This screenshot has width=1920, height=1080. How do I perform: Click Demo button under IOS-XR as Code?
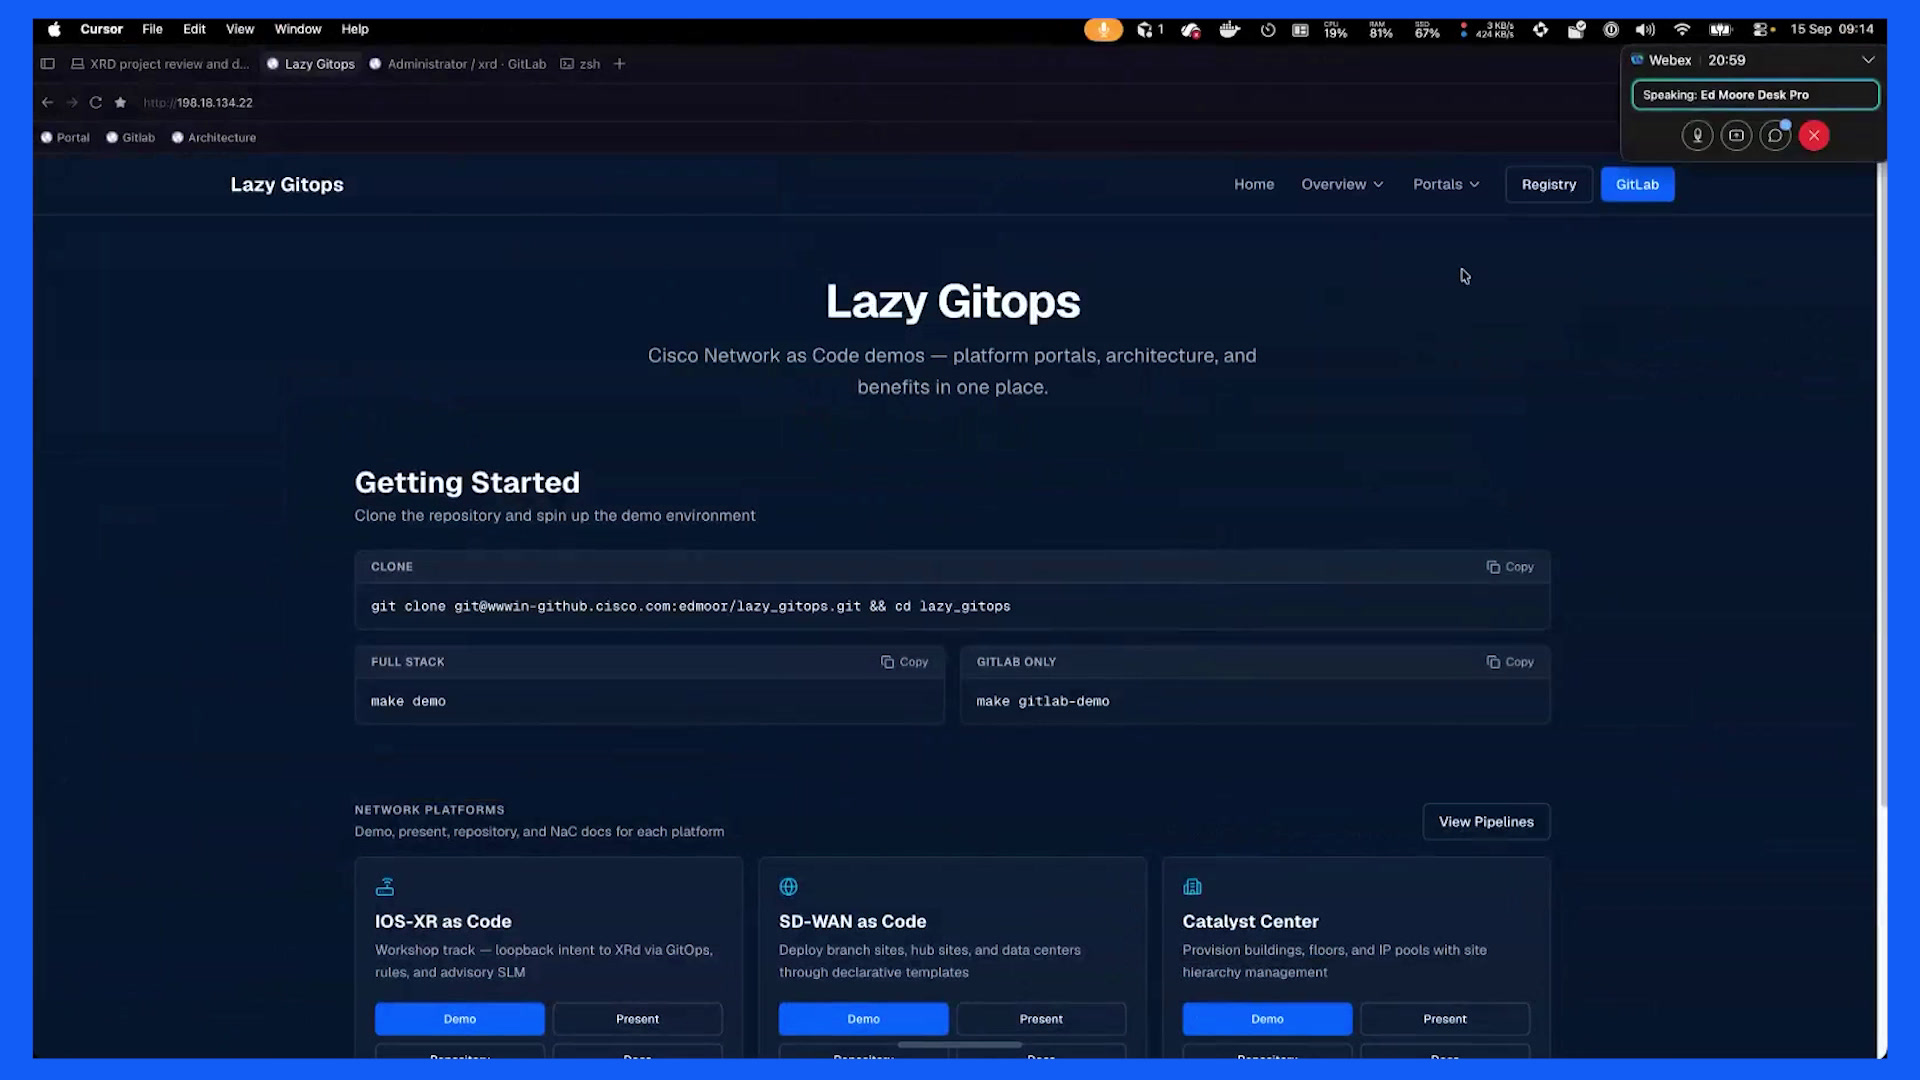[x=460, y=1019]
